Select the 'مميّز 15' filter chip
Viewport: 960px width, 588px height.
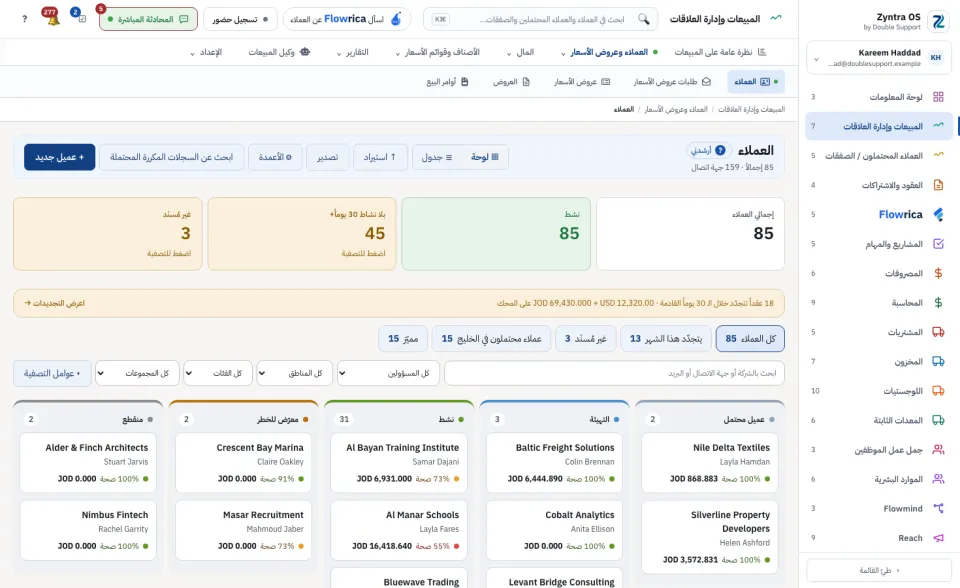(403, 339)
